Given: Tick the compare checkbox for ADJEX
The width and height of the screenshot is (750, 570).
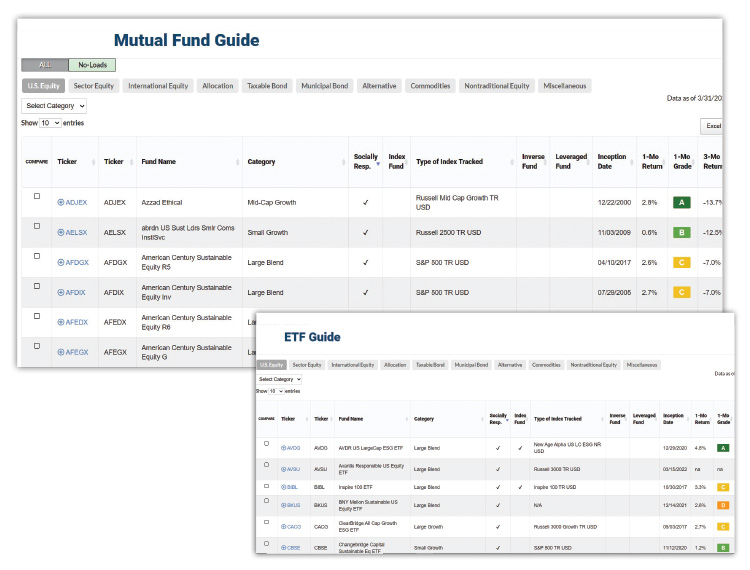Looking at the screenshot, I should tap(37, 196).
